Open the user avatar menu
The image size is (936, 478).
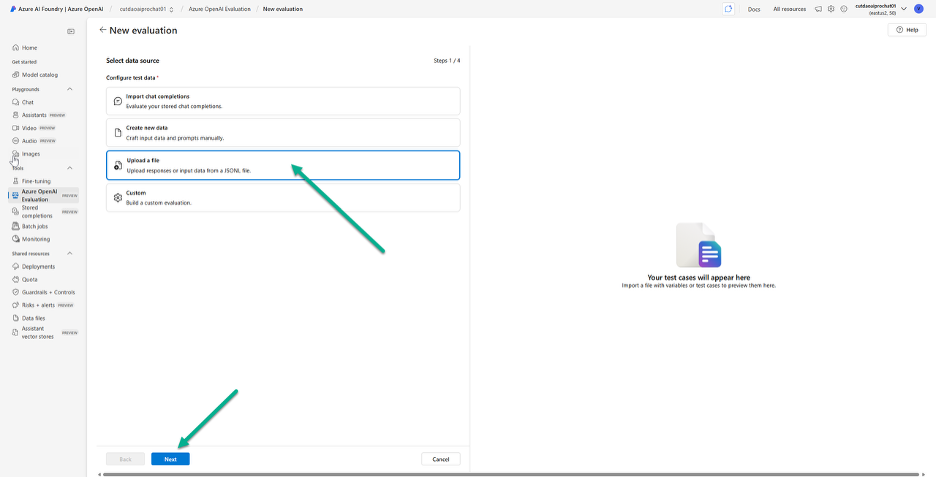pos(919,9)
